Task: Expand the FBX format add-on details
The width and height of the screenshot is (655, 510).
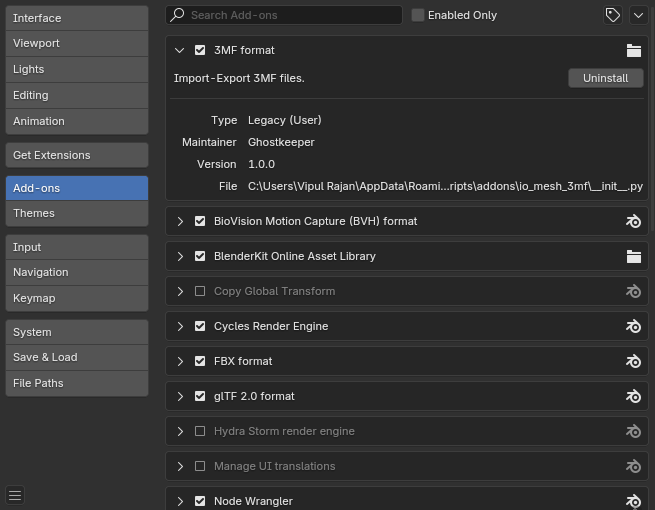Action: click(180, 361)
